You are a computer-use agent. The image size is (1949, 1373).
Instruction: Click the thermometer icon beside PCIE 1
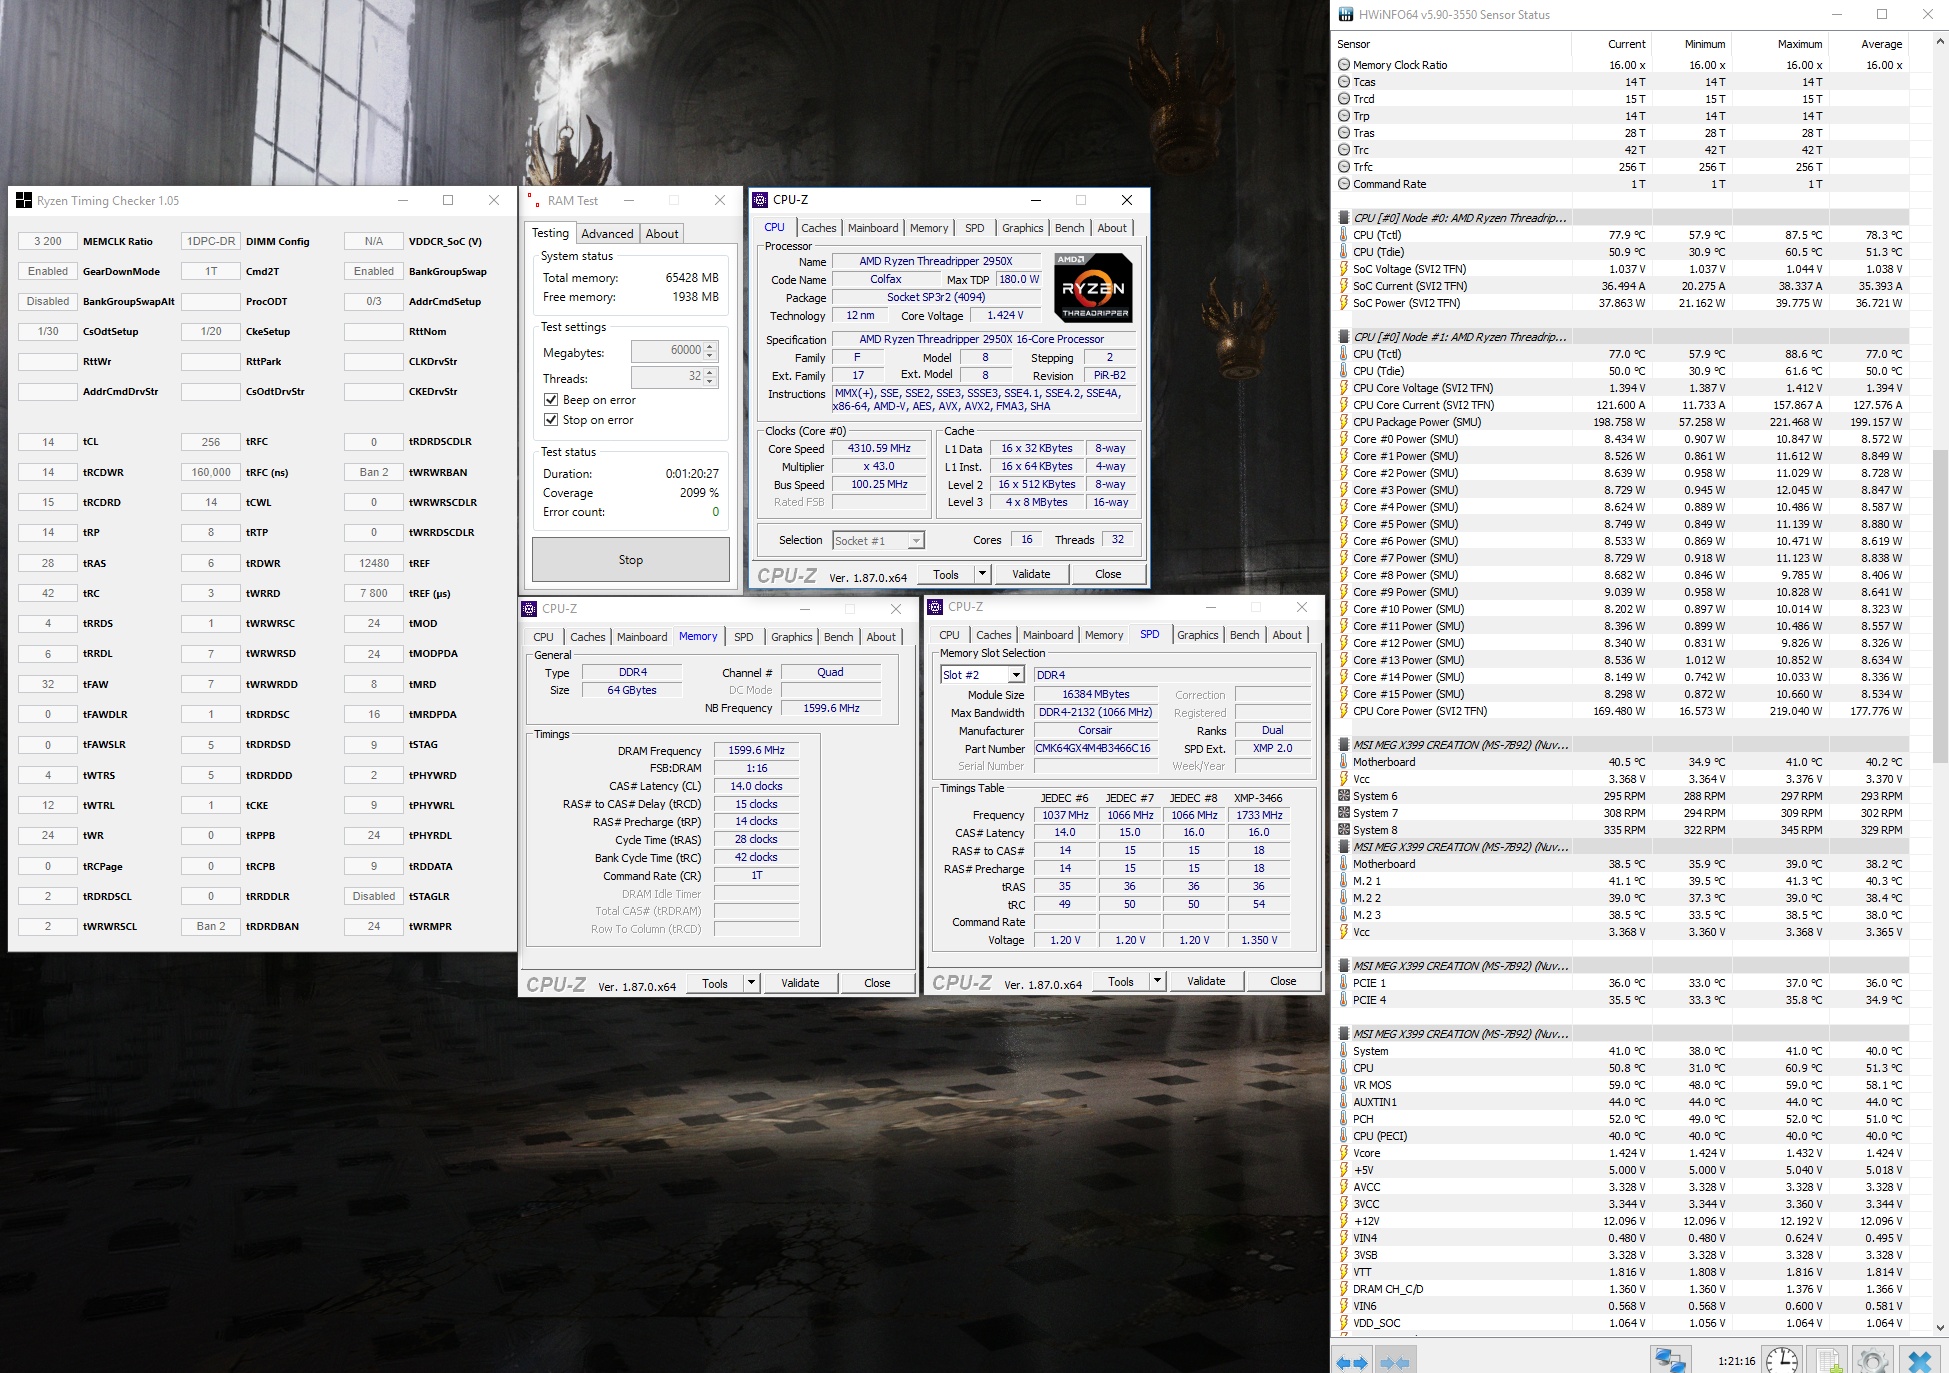point(1344,983)
